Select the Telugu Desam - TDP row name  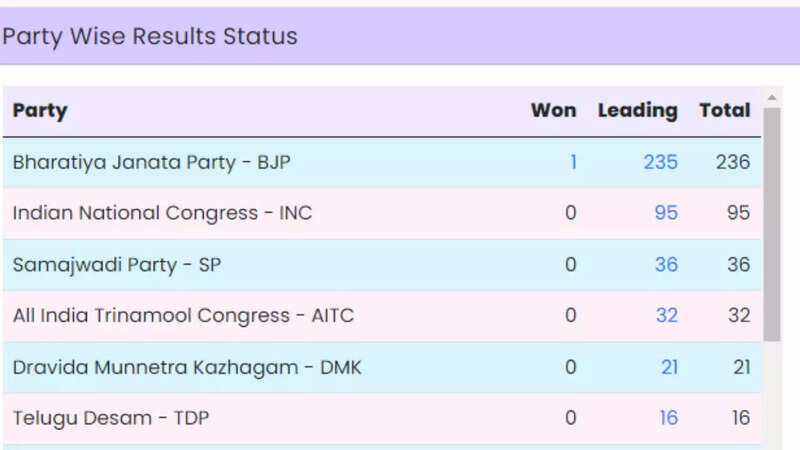tap(110, 418)
